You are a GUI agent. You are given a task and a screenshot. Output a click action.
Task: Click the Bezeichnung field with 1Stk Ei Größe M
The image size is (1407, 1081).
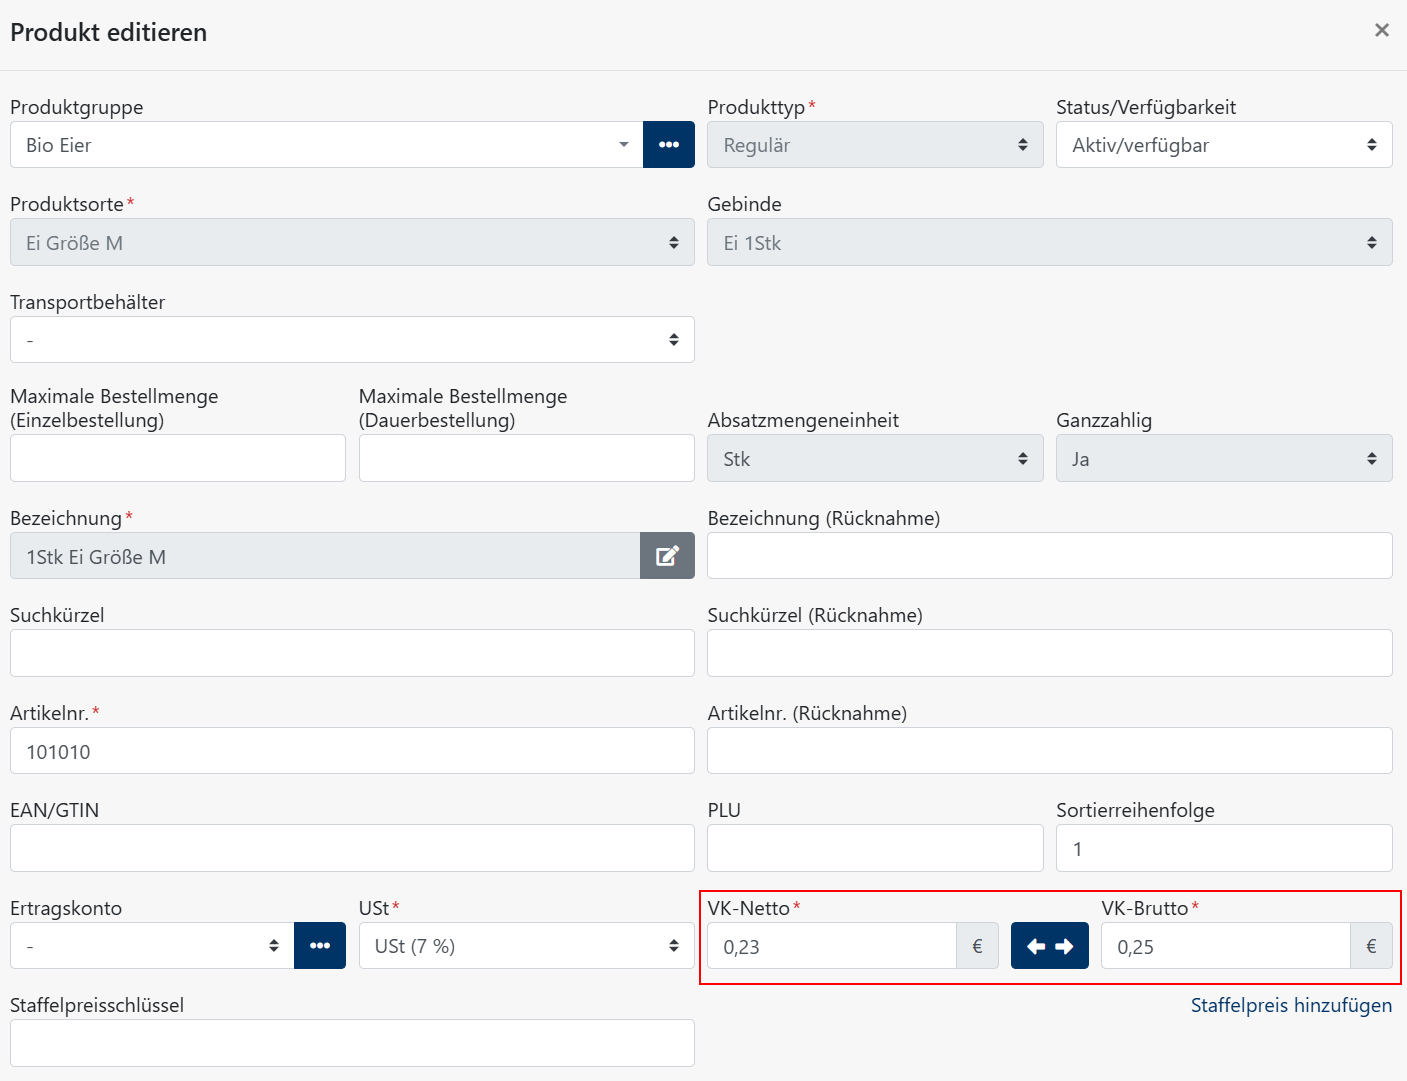coord(325,556)
